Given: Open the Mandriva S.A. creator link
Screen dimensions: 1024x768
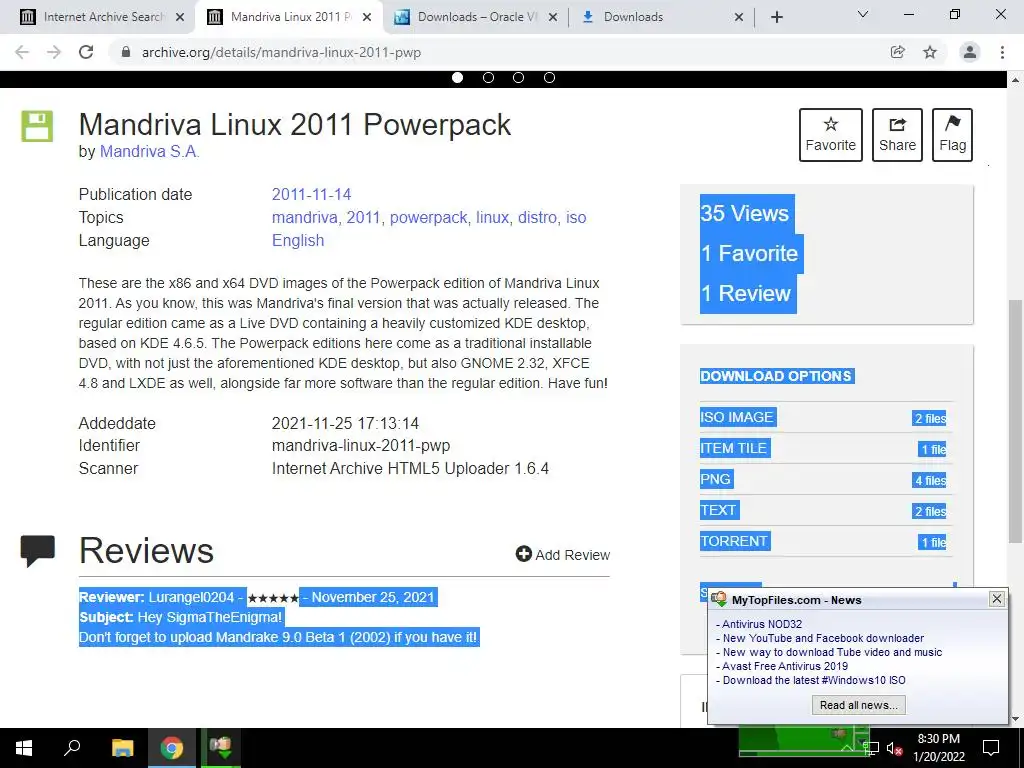Looking at the screenshot, I should (x=150, y=152).
